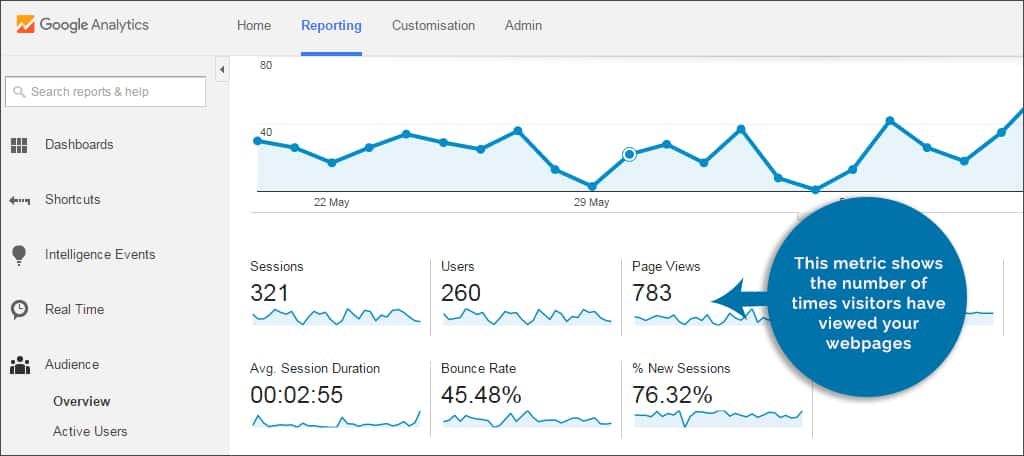Switch to the Reporting tab
Image resolution: width=1024 pixels, height=456 pixels.
point(331,25)
